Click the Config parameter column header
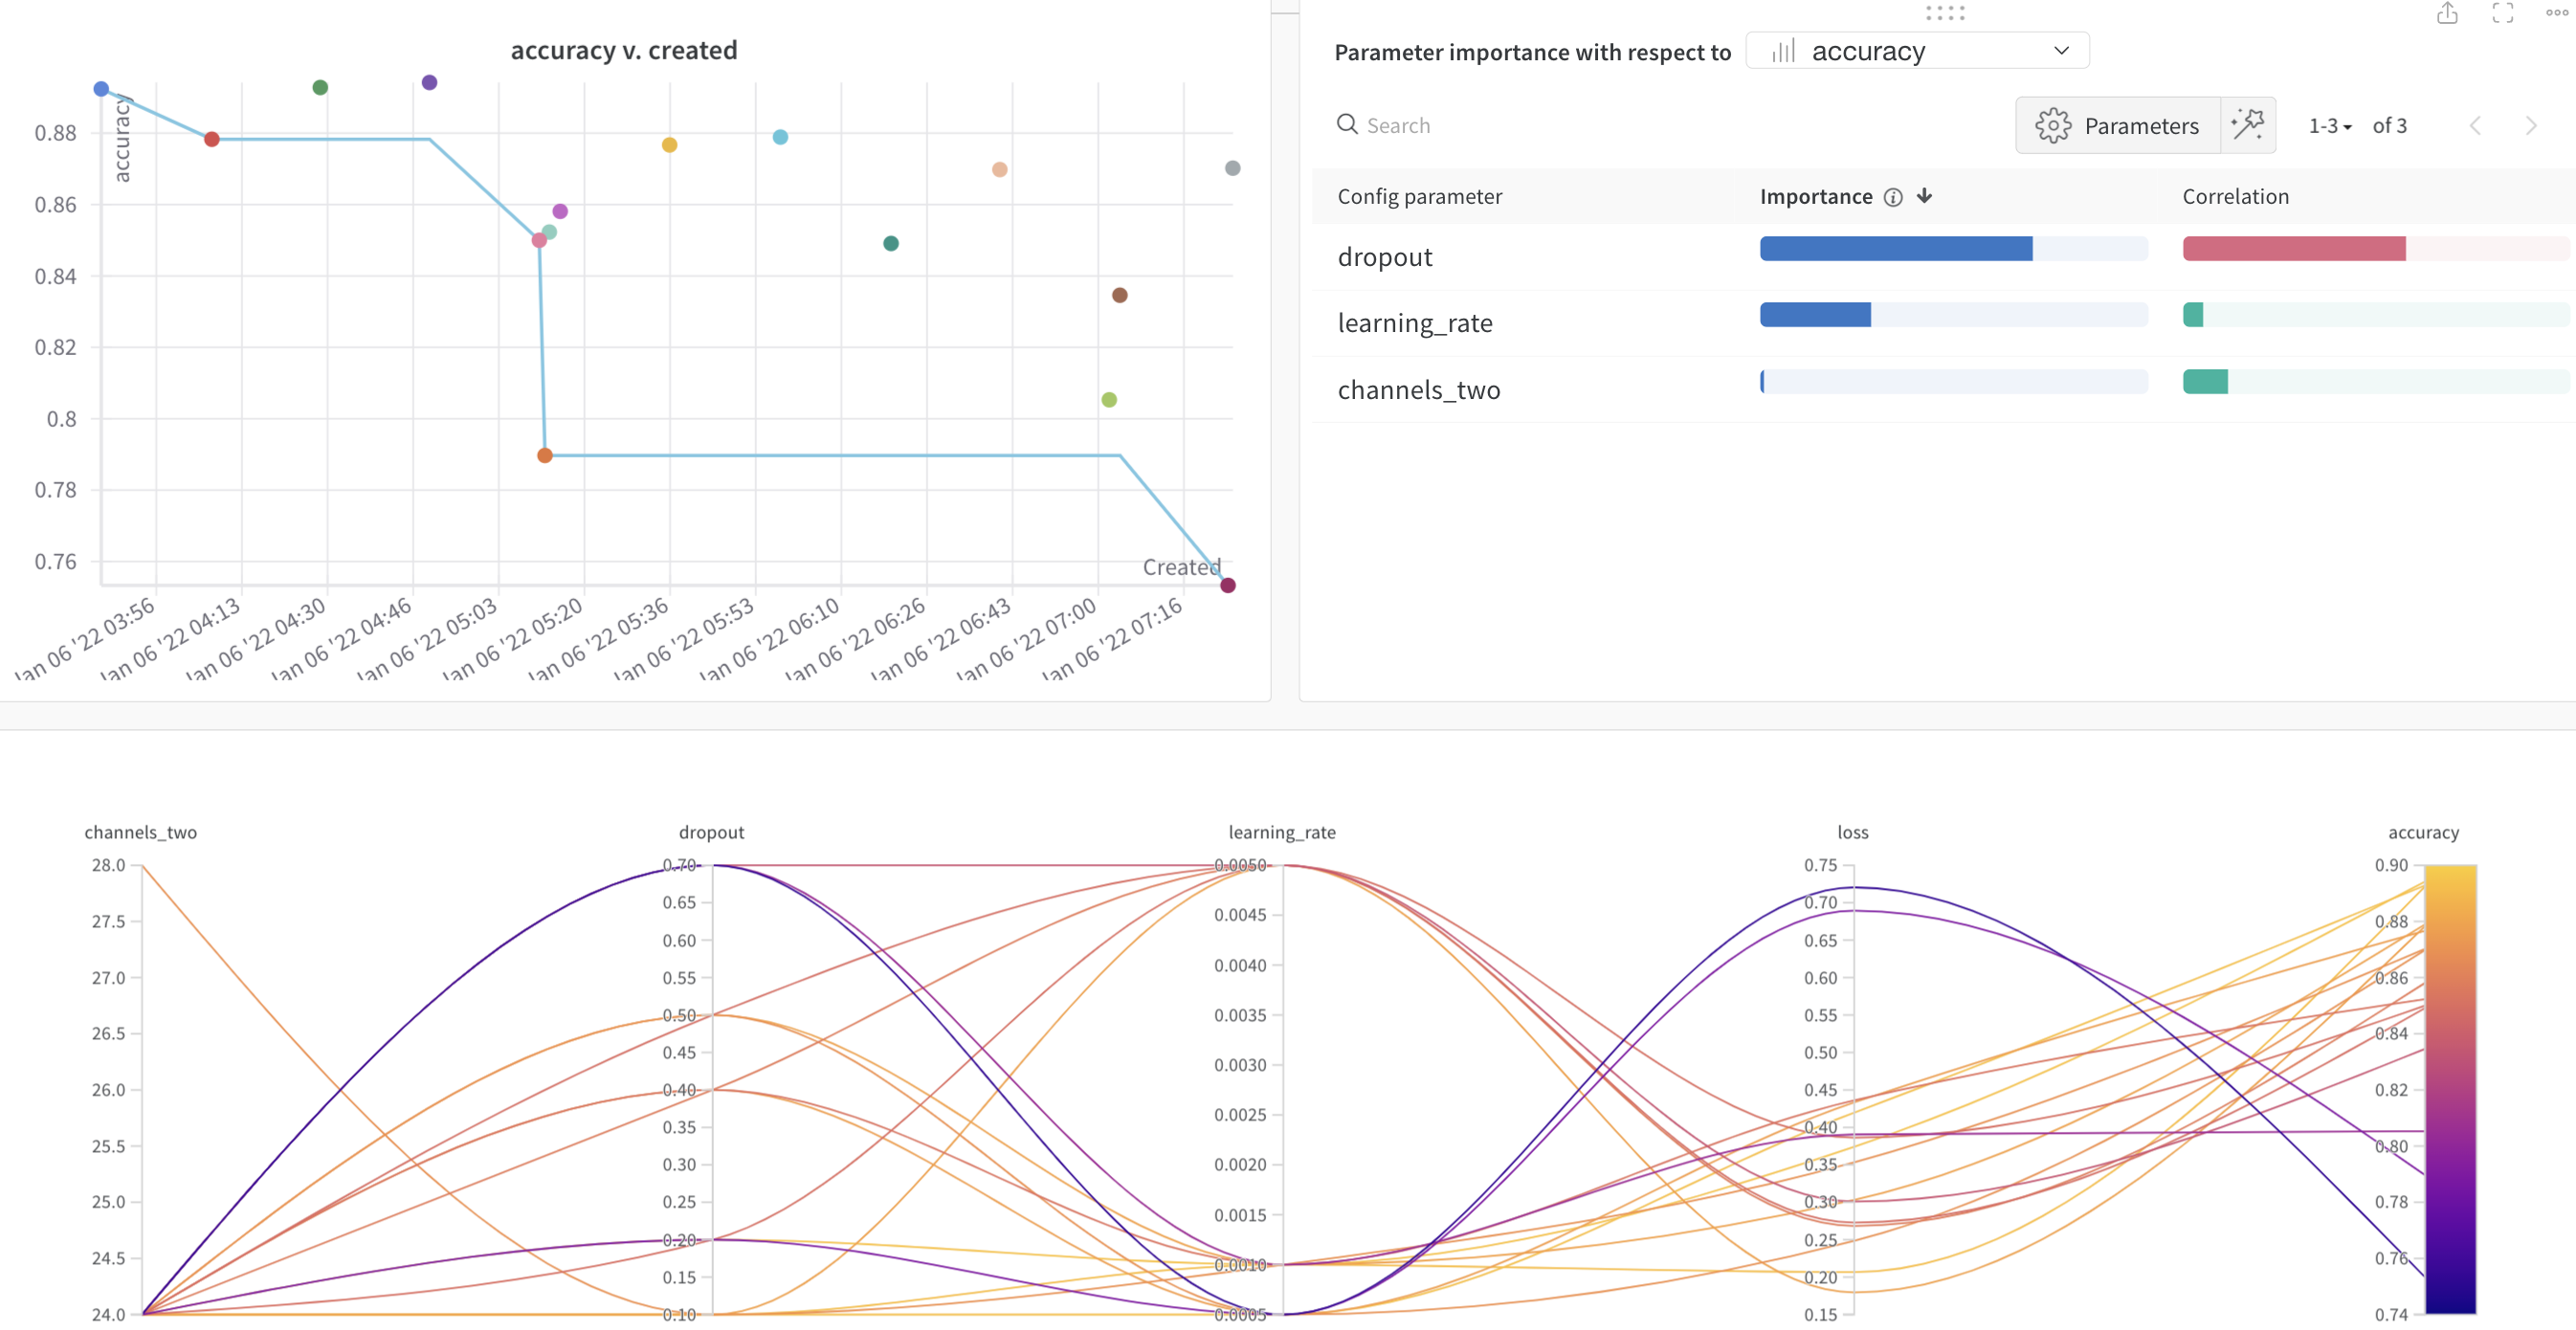 (1419, 197)
